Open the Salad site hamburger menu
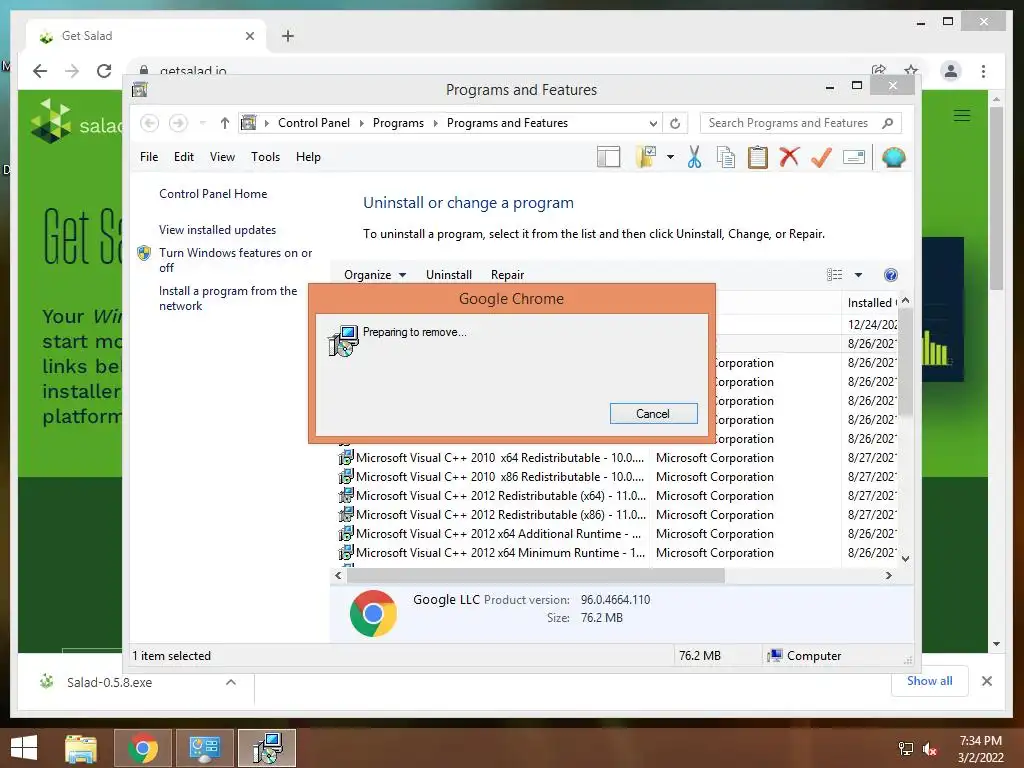 (961, 116)
